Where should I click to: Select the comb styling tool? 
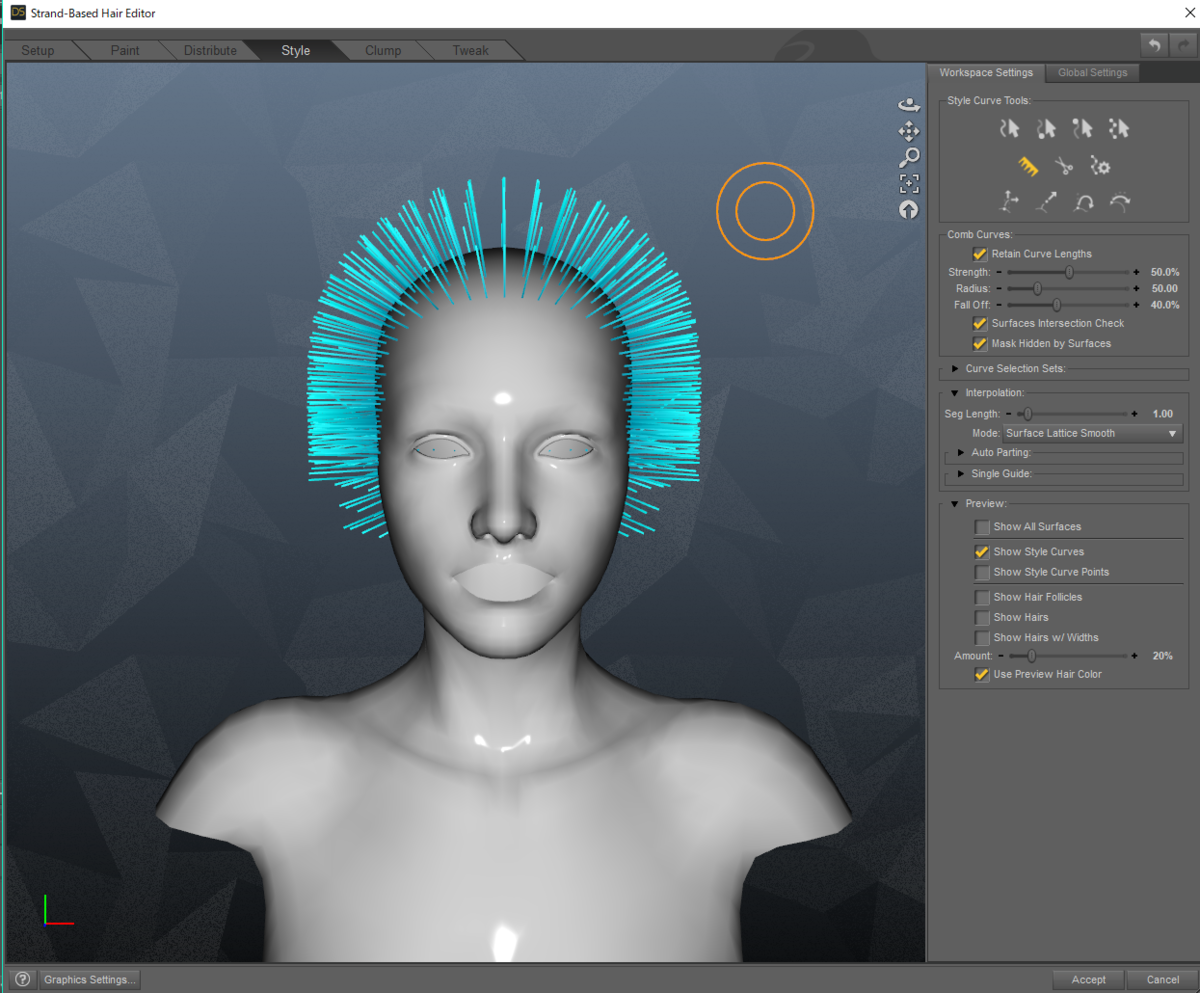tap(1026, 165)
